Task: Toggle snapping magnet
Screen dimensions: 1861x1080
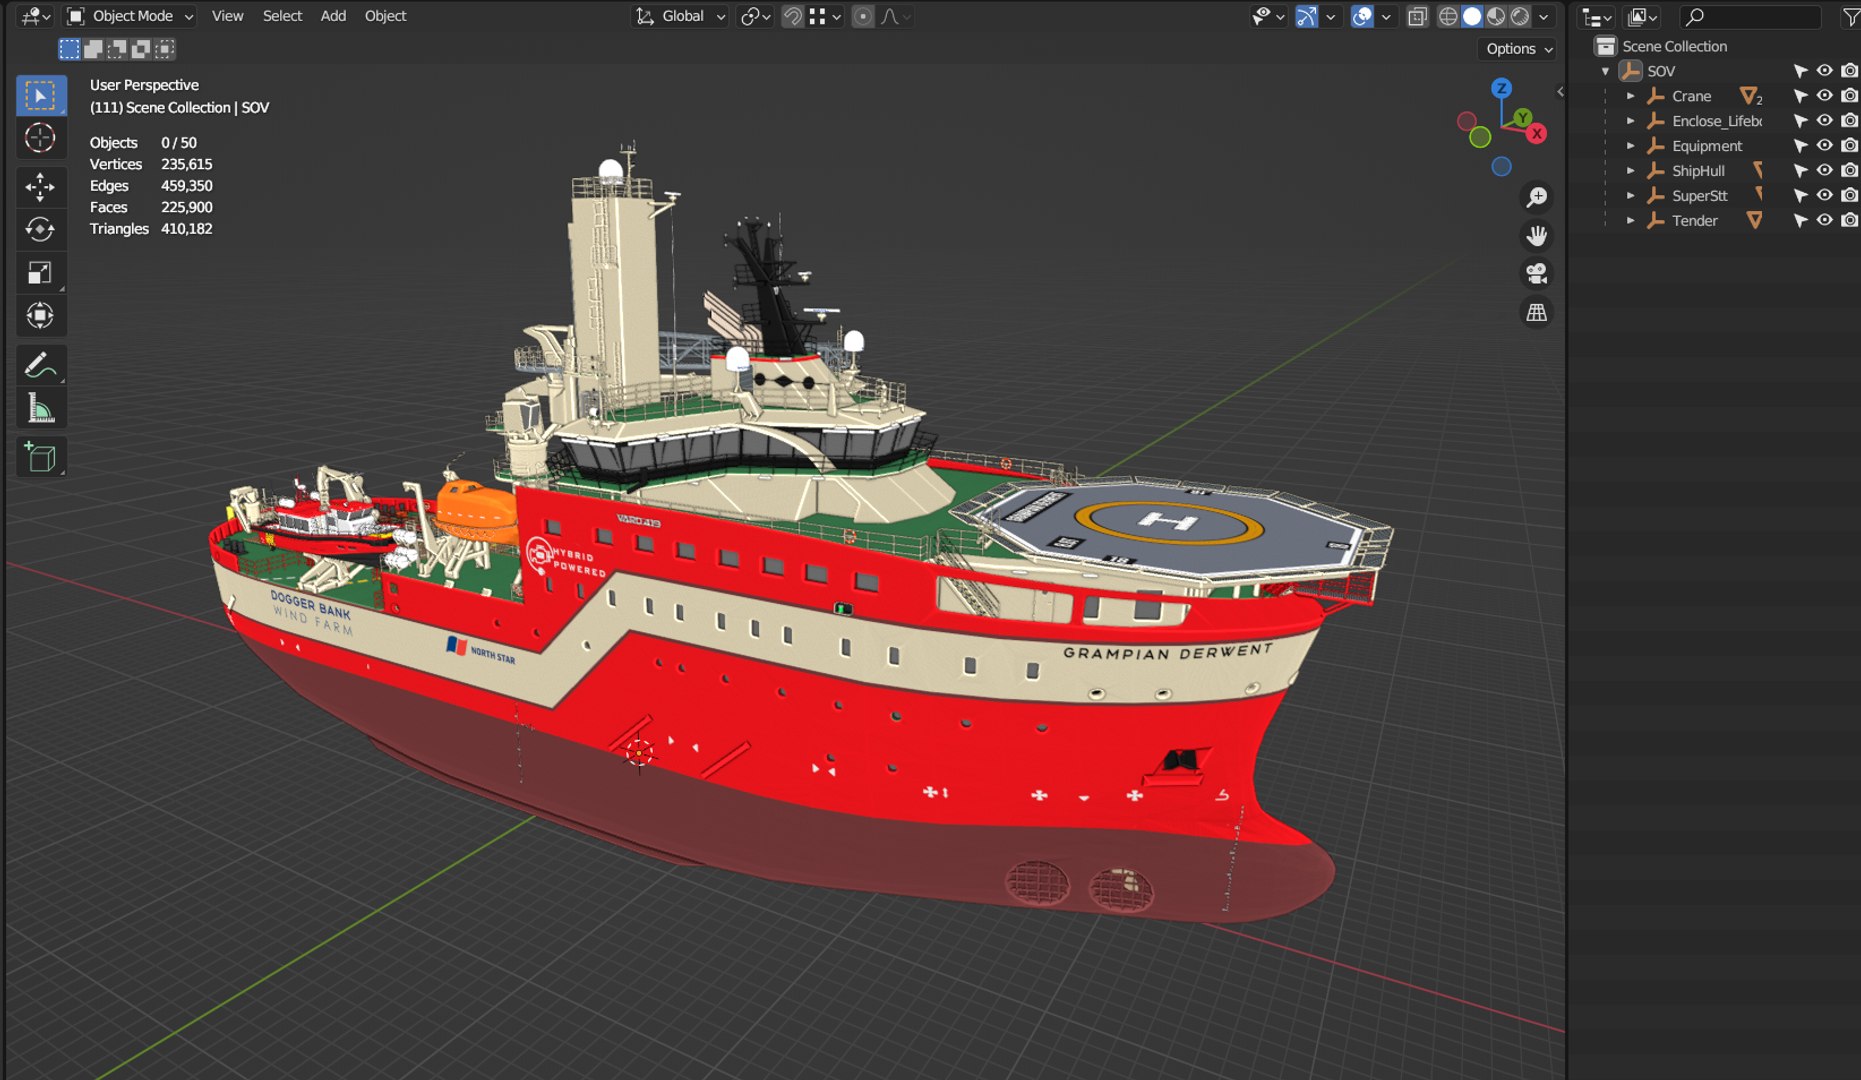Action: (793, 17)
